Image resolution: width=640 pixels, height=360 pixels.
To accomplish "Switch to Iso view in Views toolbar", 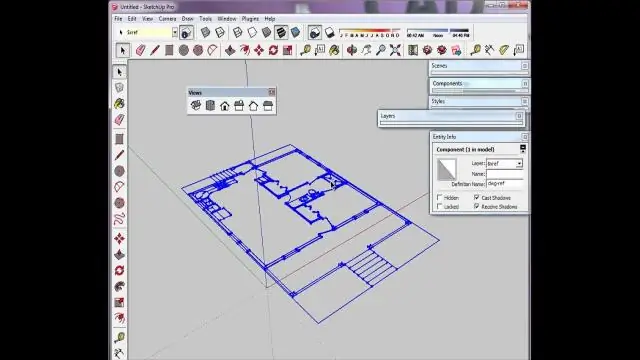I will click(196, 106).
